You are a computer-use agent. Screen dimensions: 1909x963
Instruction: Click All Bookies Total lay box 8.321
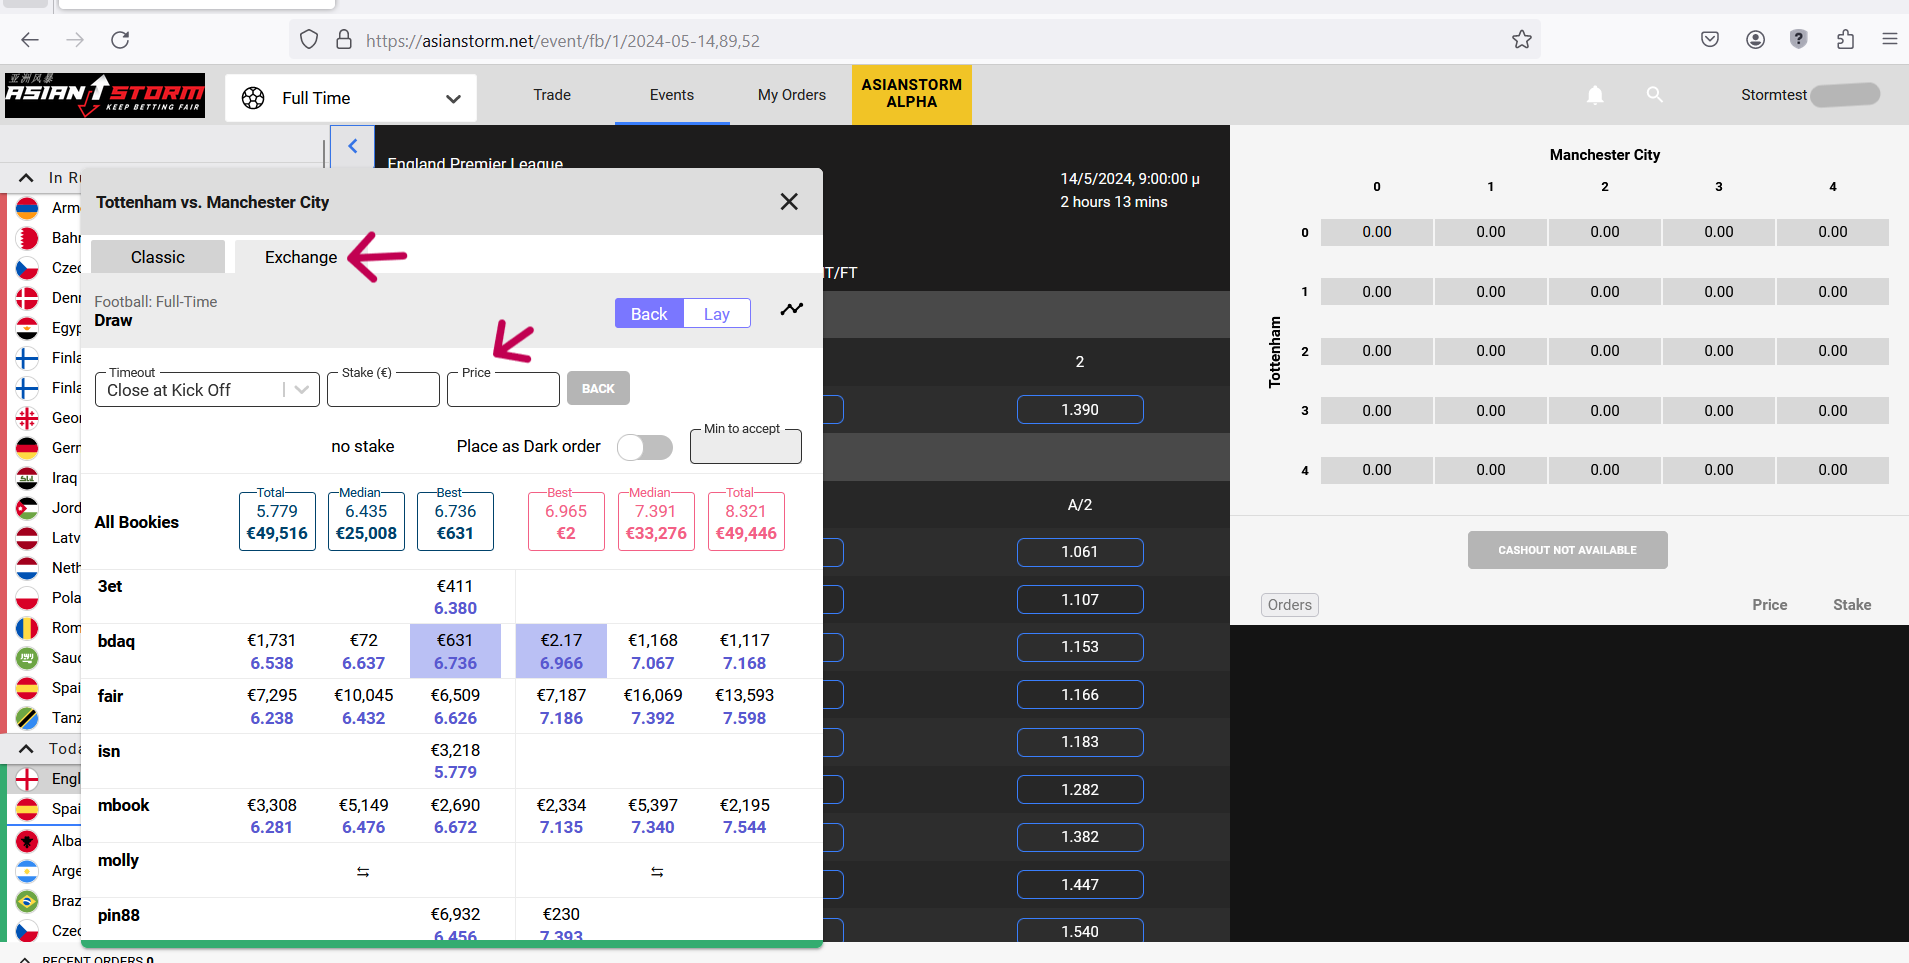click(746, 521)
